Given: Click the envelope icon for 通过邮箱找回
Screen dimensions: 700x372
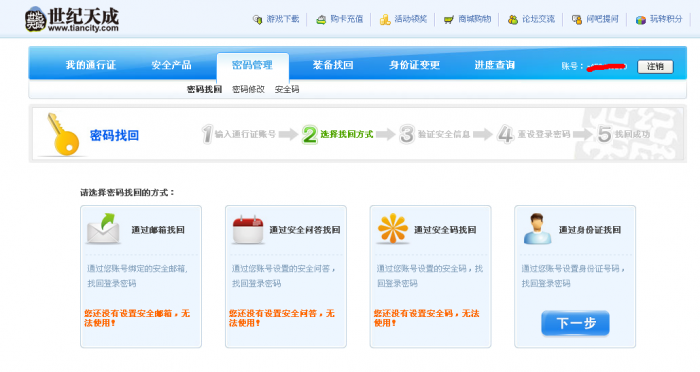Looking at the screenshot, I should click(103, 229).
